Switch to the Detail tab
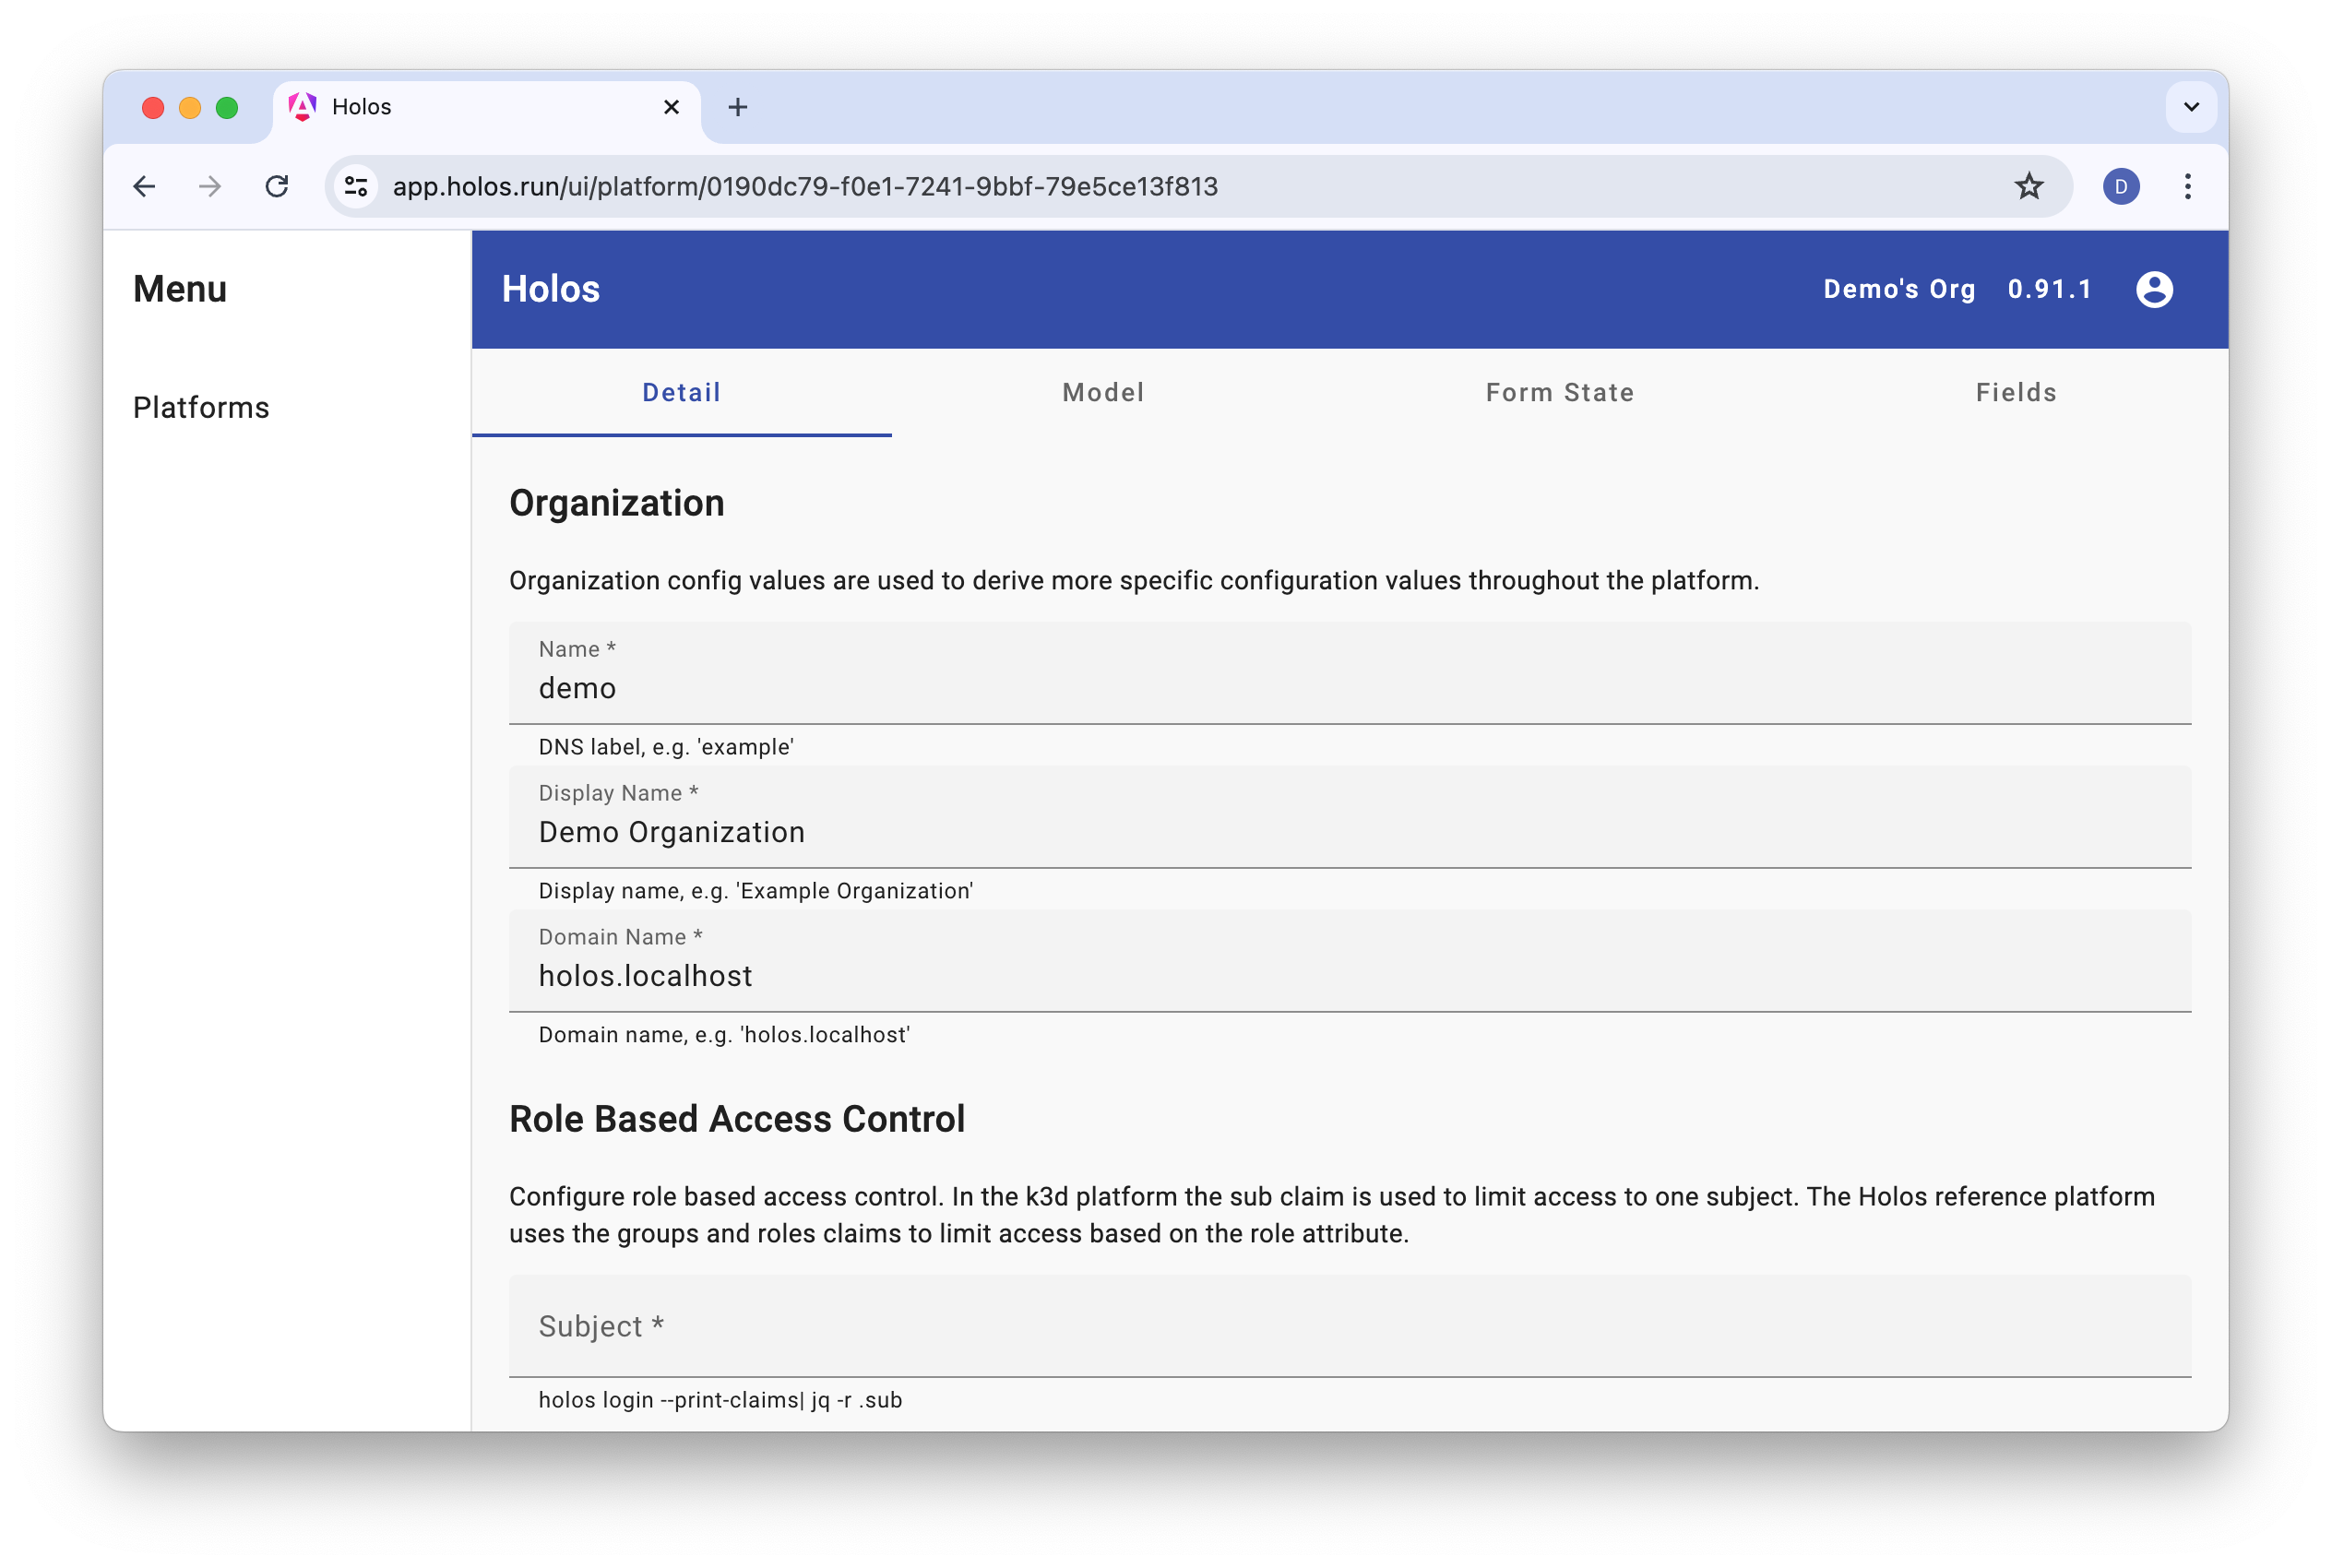 point(681,393)
